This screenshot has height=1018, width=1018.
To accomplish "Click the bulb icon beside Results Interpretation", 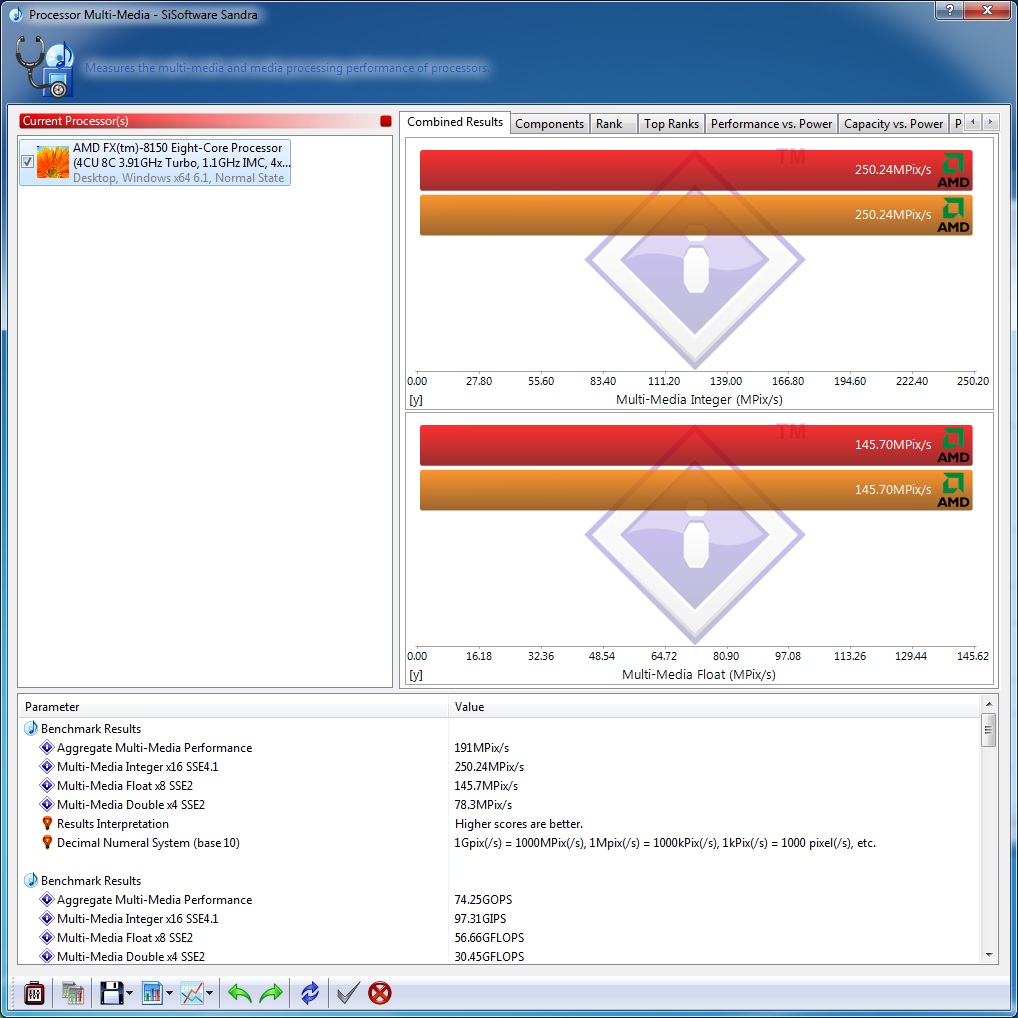I will click(x=47, y=823).
